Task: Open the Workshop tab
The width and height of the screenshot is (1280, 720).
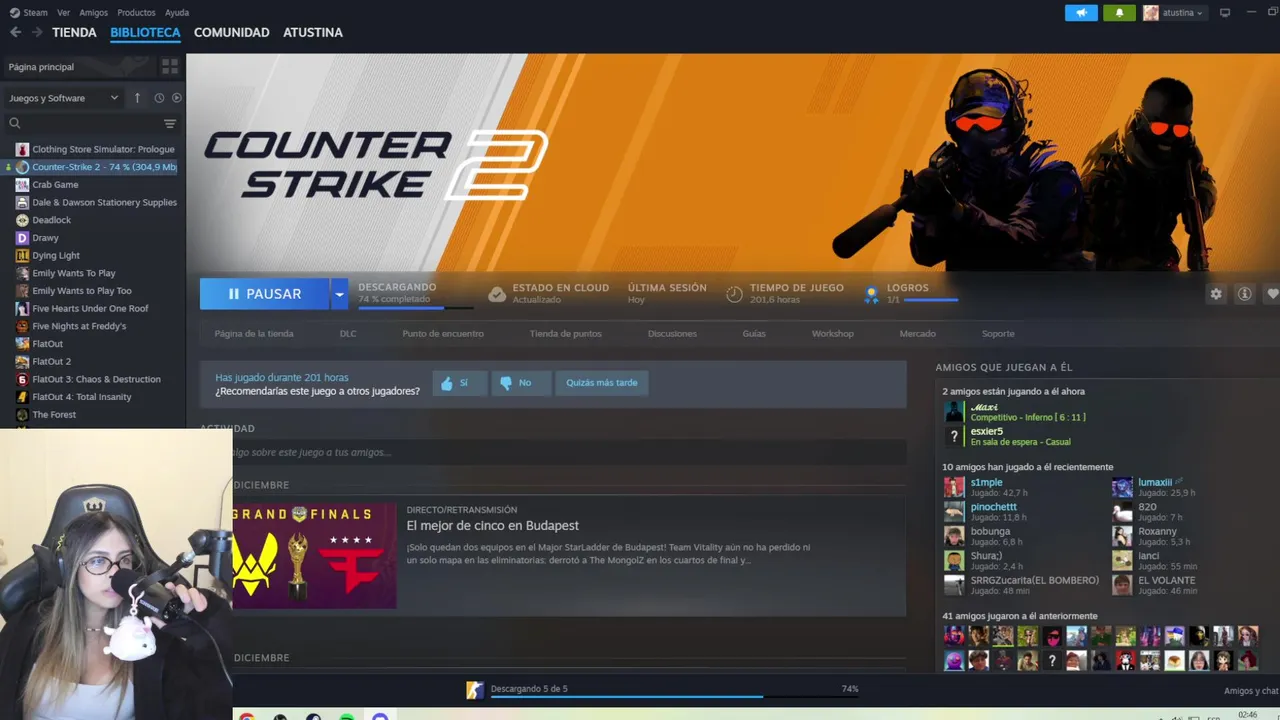Action: [833, 333]
